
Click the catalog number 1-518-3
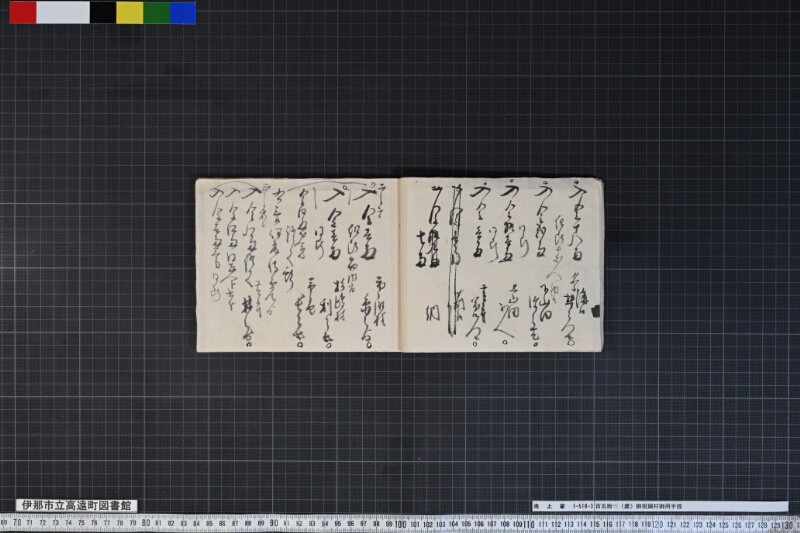coord(582,506)
